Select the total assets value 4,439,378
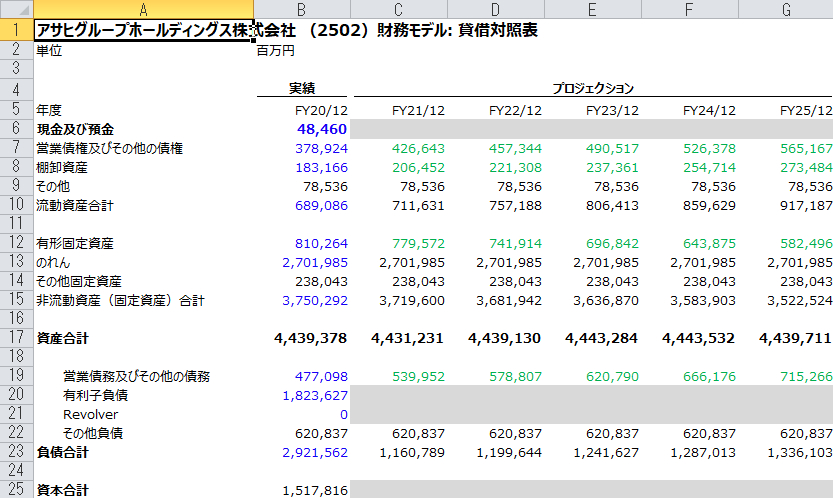 (311, 338)
